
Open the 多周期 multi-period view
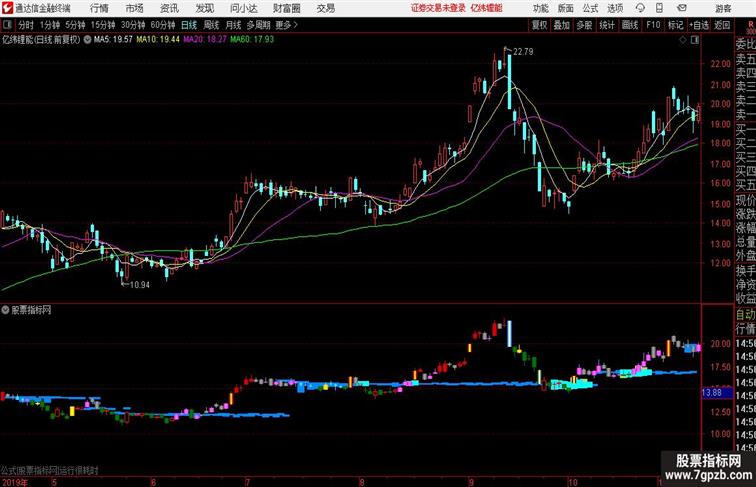point(258,25)
